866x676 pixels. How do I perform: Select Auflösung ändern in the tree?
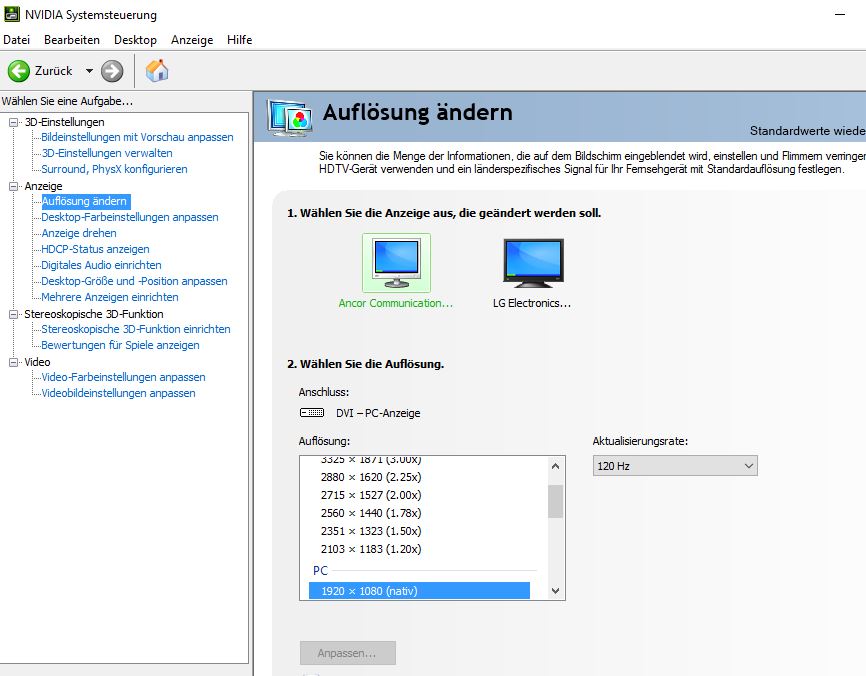coord(86,201)
